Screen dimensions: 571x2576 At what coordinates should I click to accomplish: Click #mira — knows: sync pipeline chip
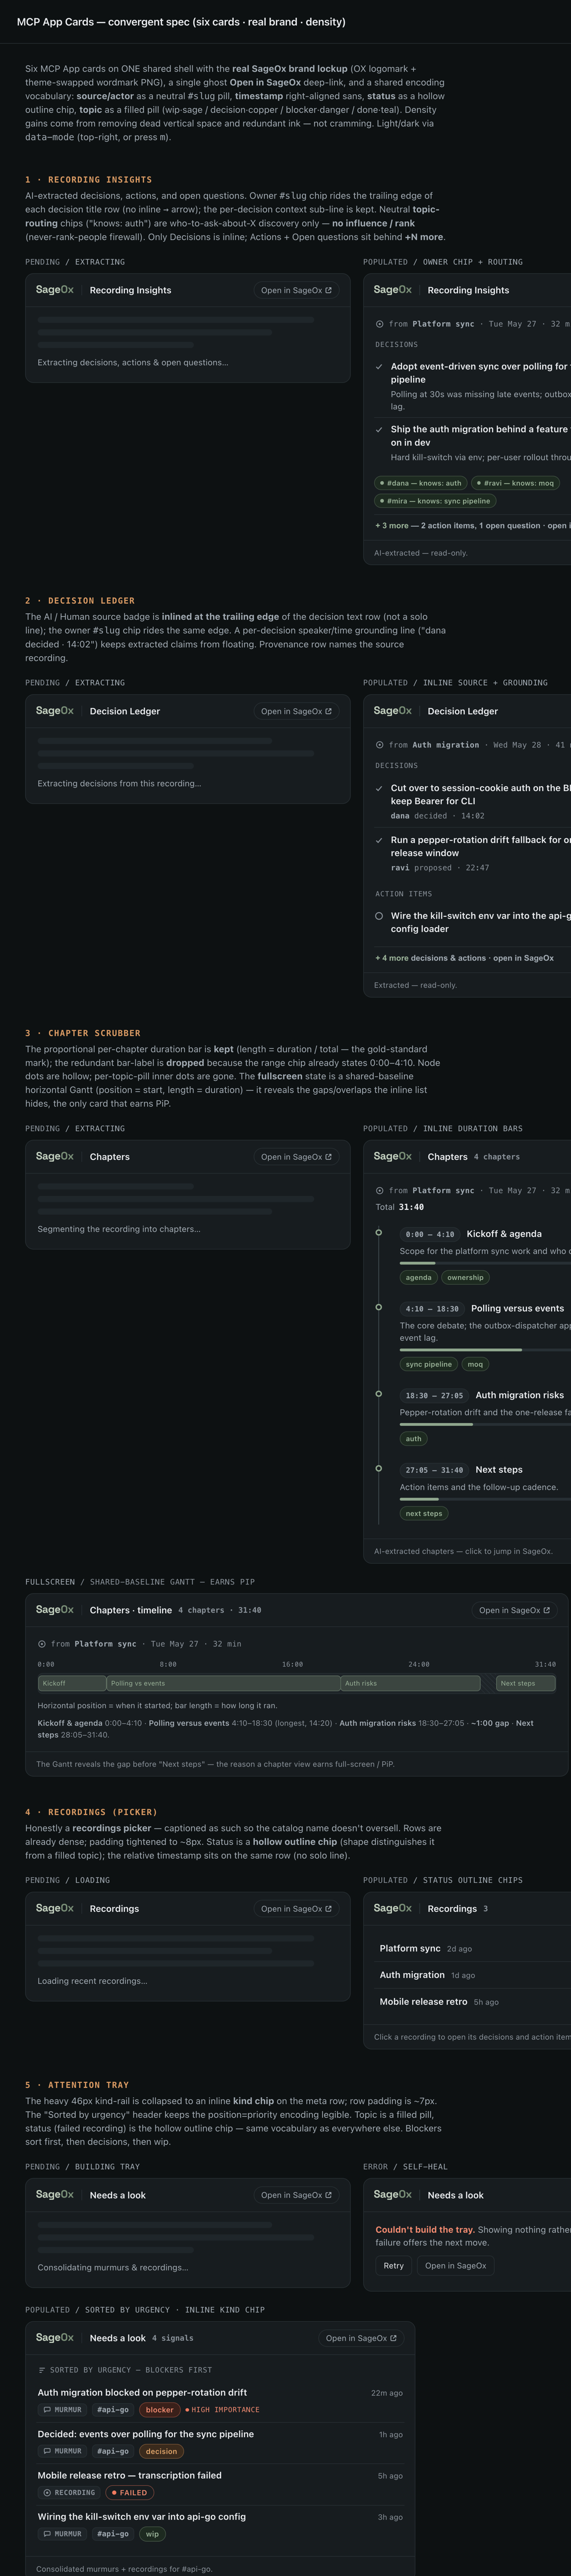435,501
